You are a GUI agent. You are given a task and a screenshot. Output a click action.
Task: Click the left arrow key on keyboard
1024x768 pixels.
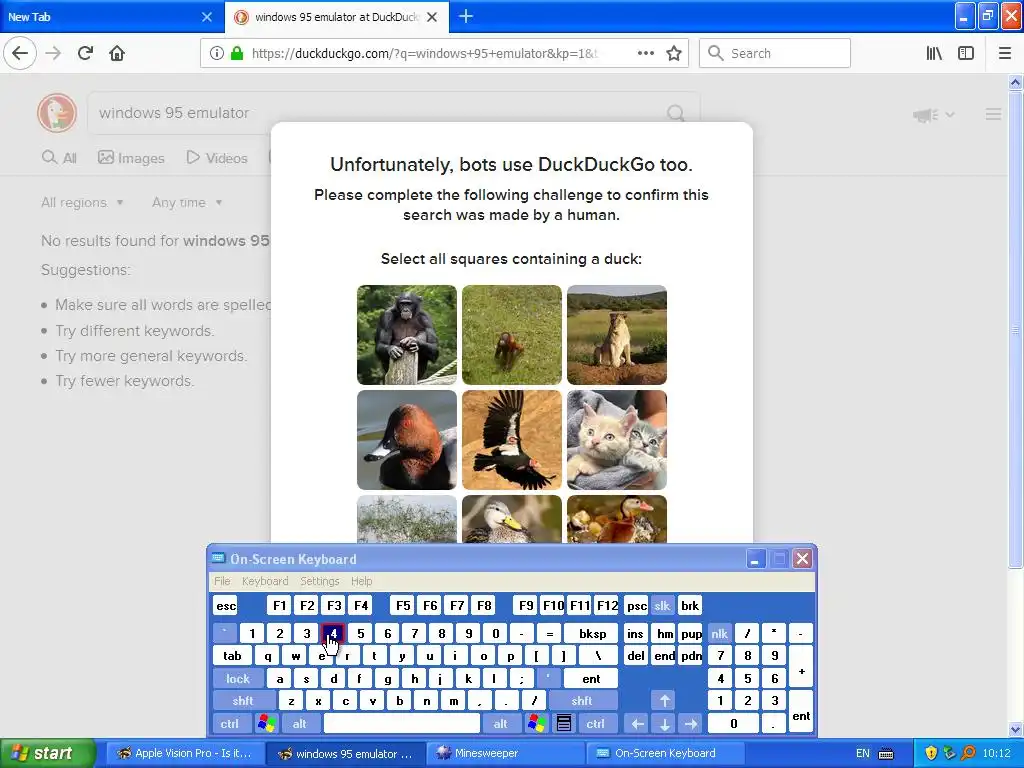pos(637,724)
